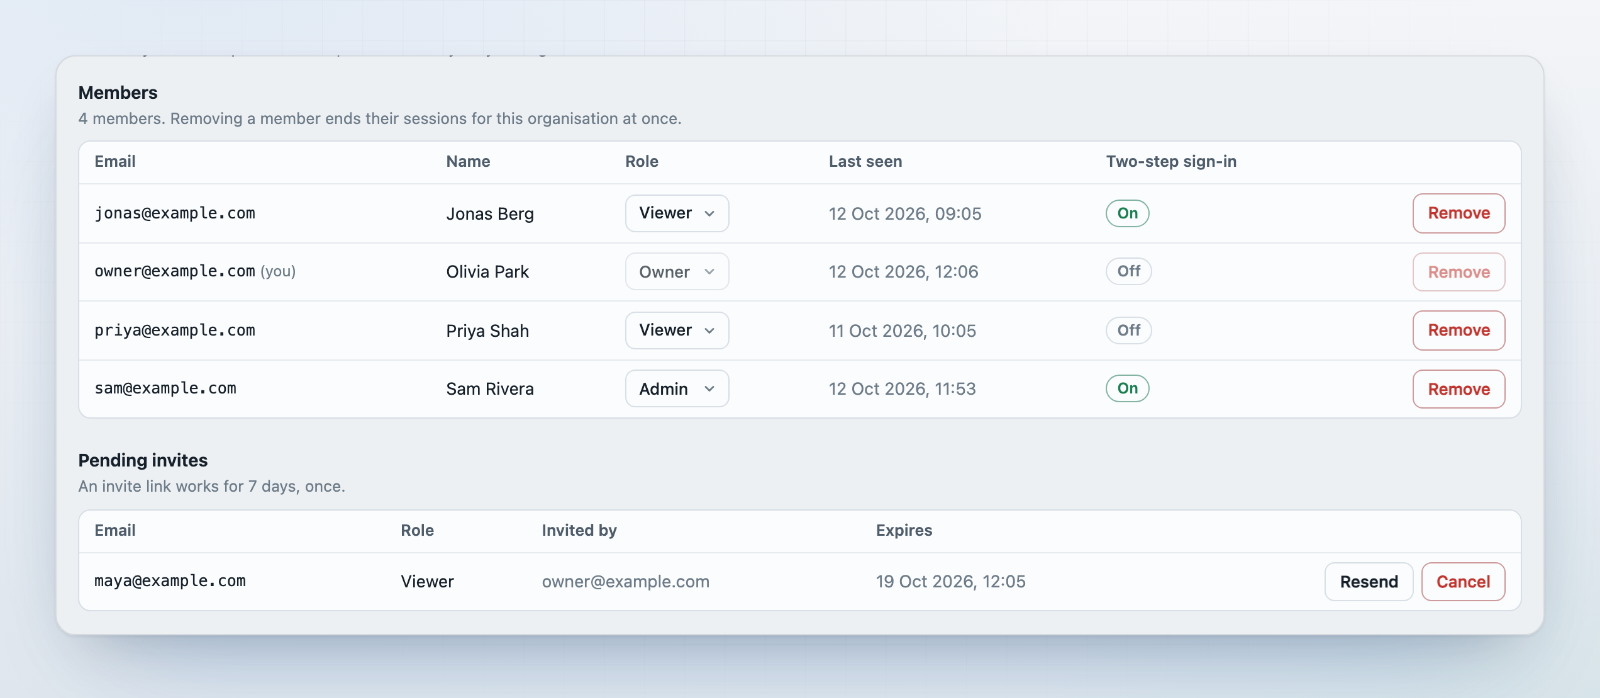Open role dropdown for Sam Rivera

tap(677, 389)
